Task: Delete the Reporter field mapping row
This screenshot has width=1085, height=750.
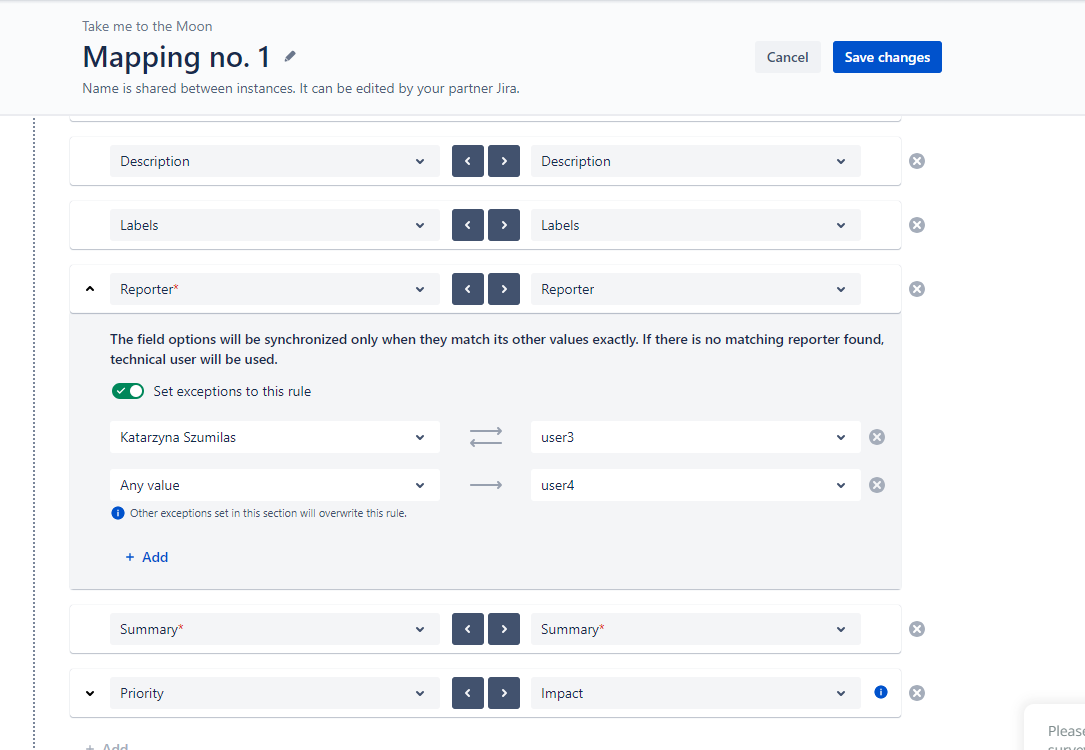Action: (x=917, y=289)
